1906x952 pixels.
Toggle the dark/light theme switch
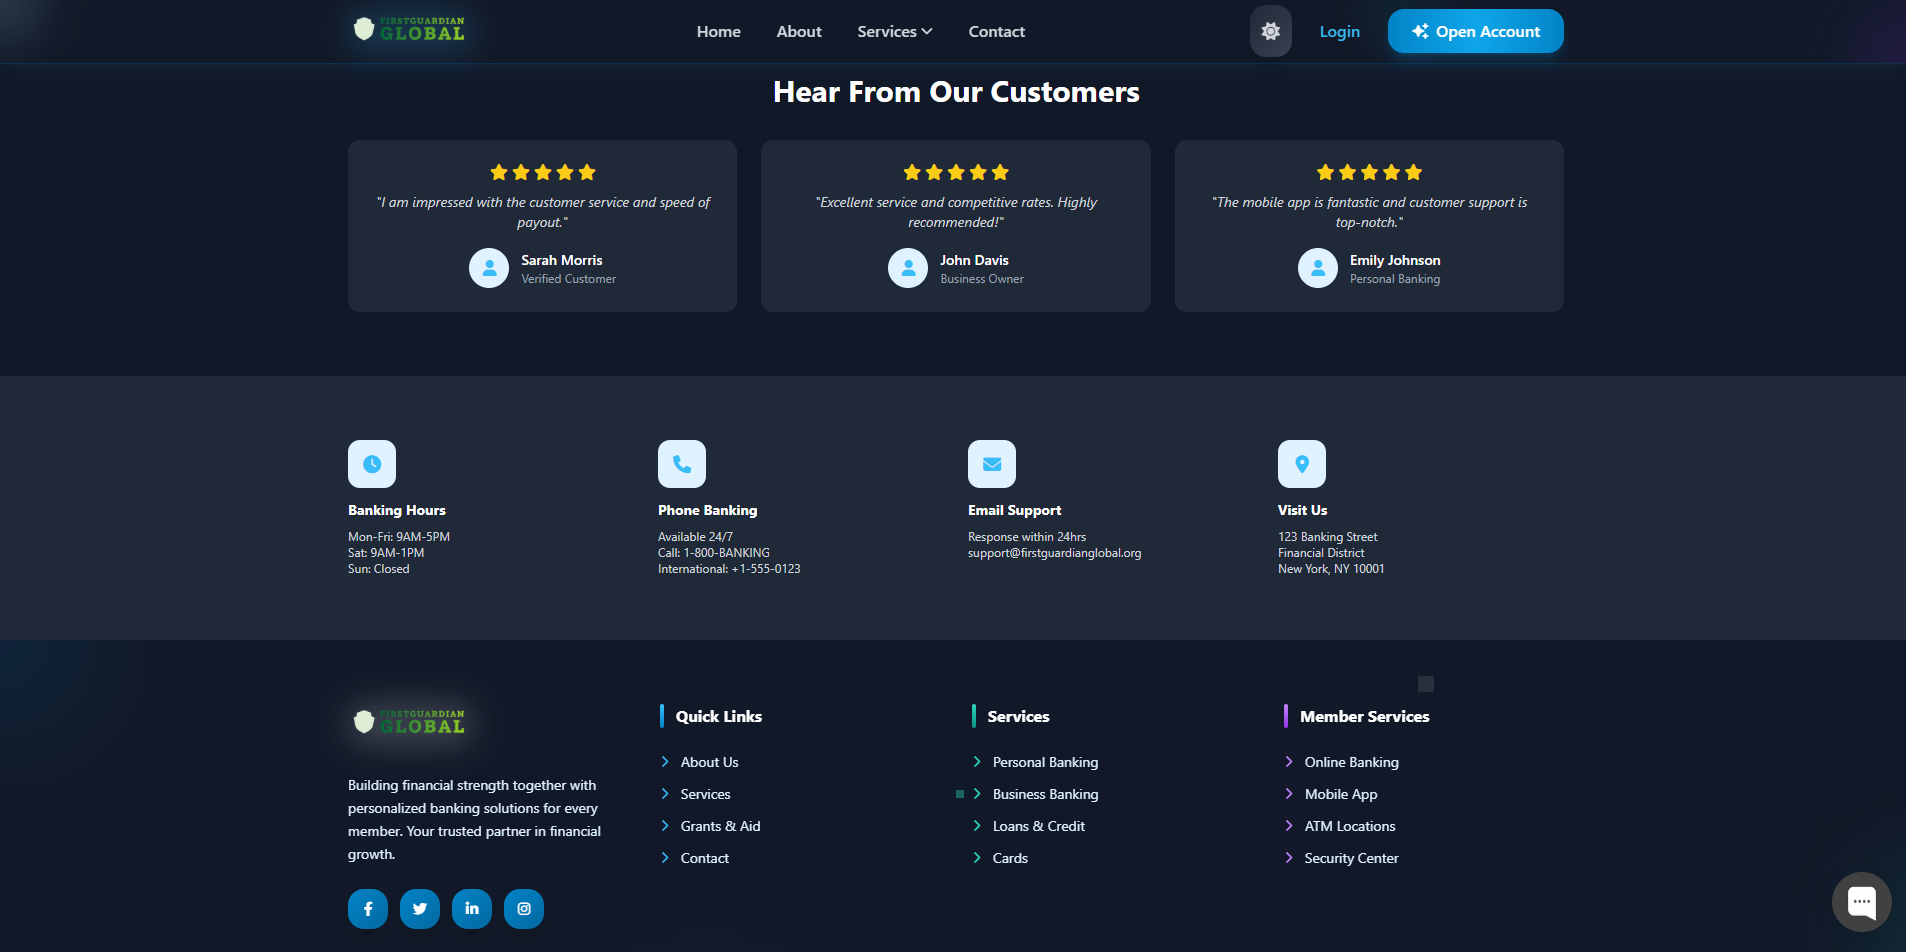coord(1270,31)
